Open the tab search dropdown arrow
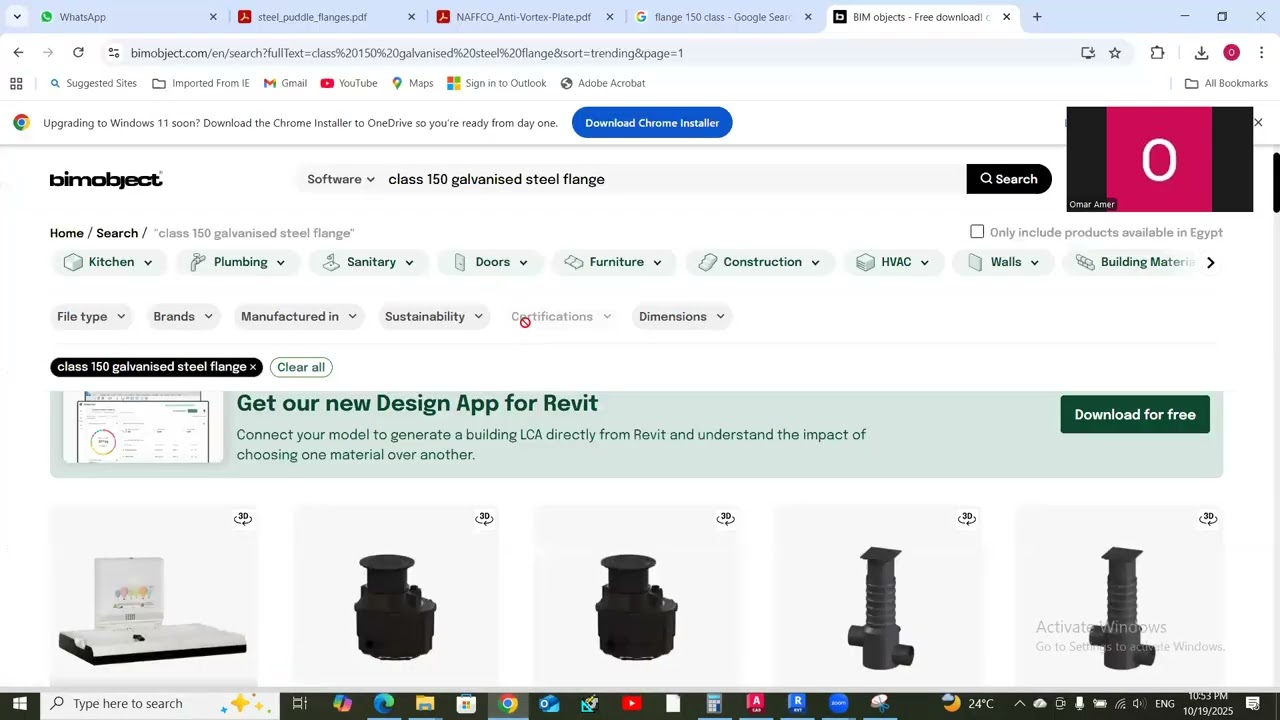Viewport: 1280px width, 720px height. tap(17, 17)
